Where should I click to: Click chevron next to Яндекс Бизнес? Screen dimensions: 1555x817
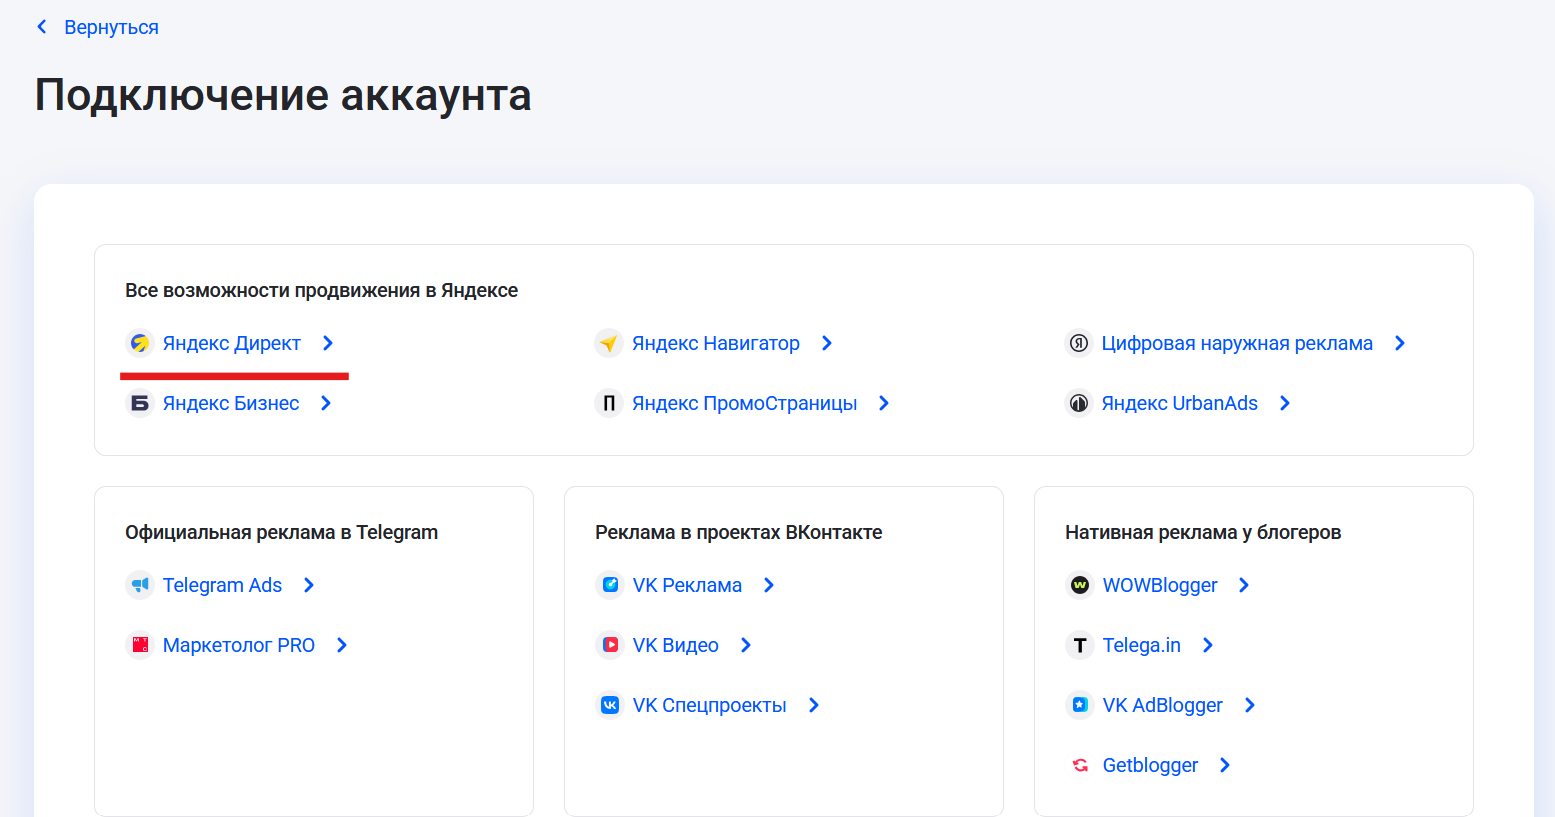coord(326,403)
